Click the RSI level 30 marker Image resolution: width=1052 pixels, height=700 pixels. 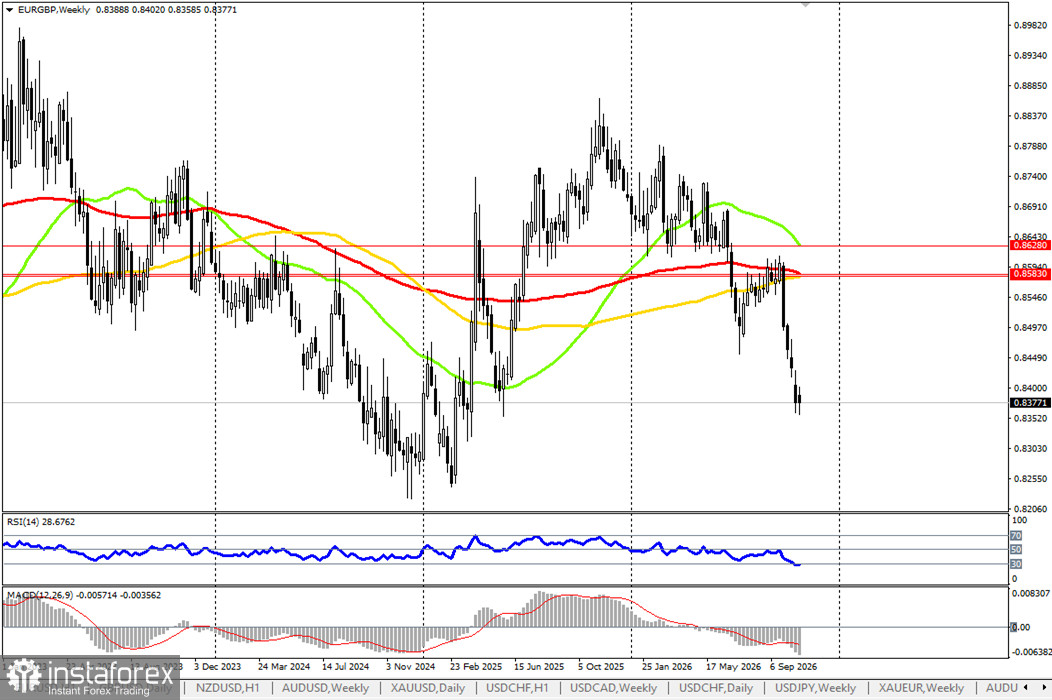tap(1016, 564)
